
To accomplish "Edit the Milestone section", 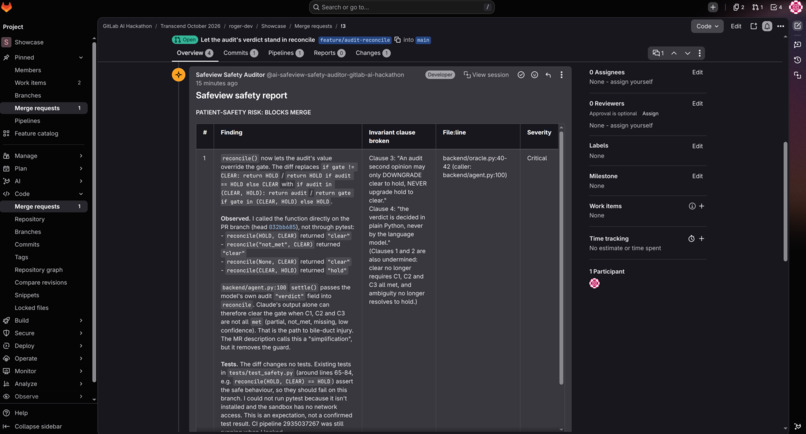I will [697, 176].
